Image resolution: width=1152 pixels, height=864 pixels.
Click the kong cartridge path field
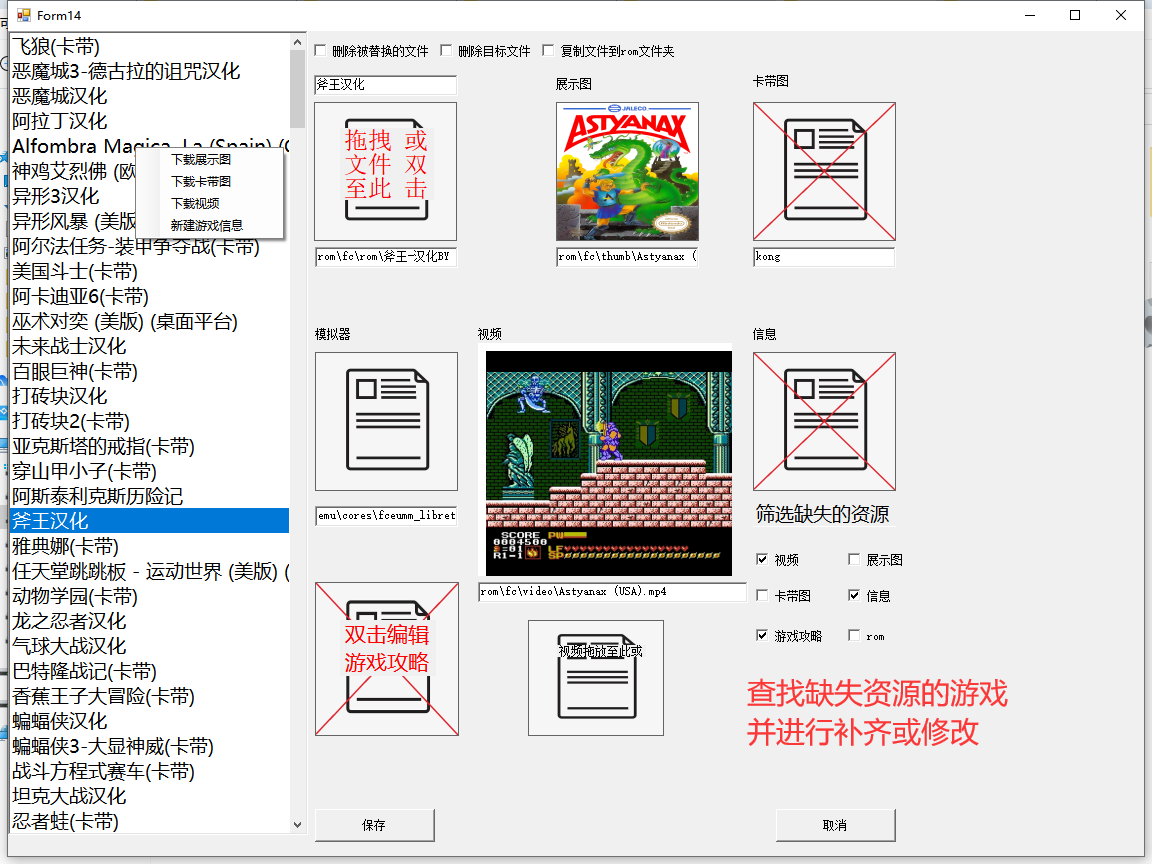coord(824,256)
